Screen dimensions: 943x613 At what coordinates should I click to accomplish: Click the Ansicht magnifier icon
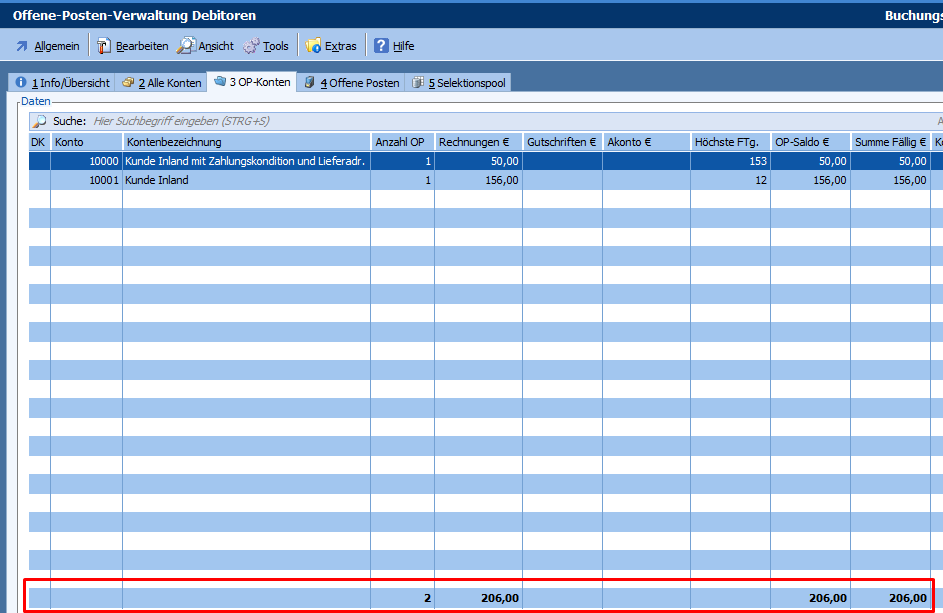186,46
